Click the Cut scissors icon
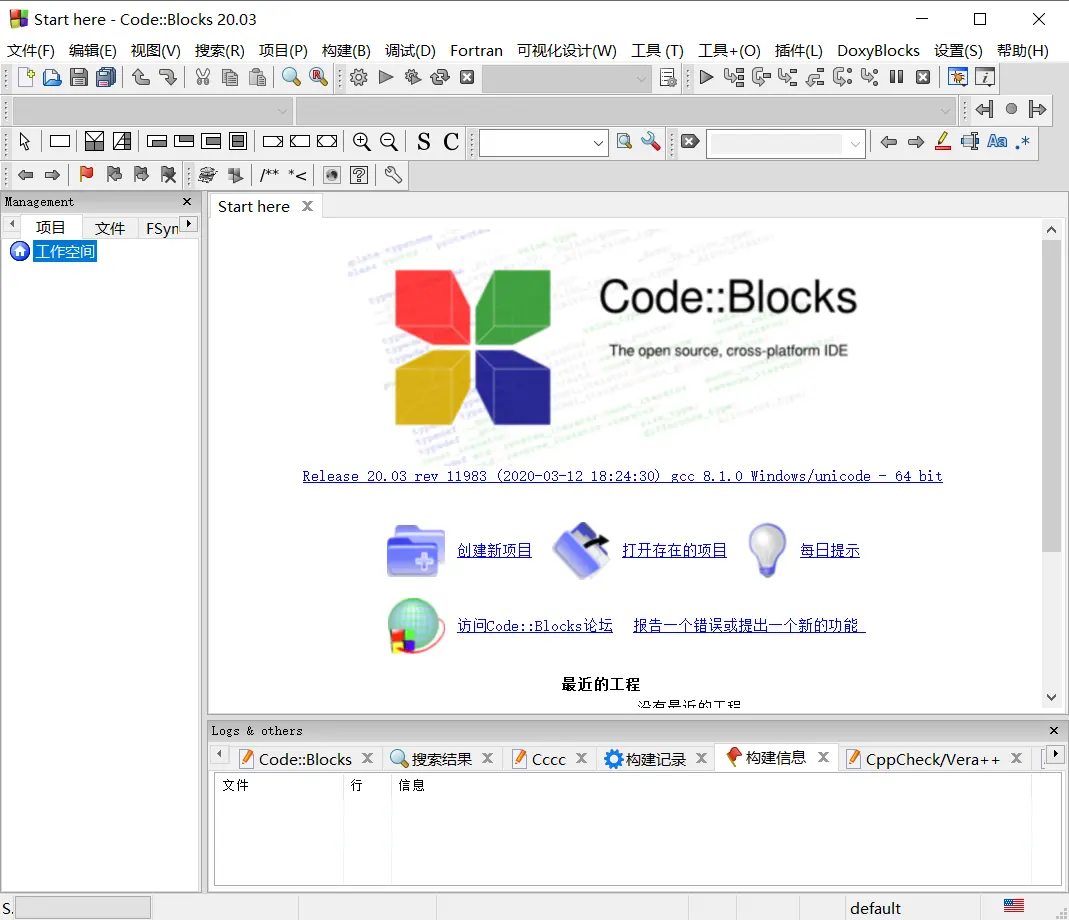Image resolution: width=1069 pixels, height=920 pixels. coord(202,77)
